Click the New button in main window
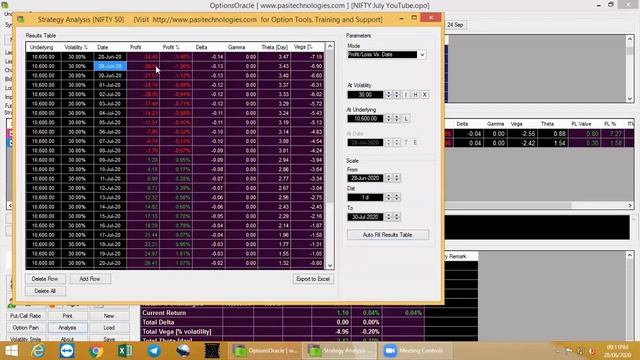The width and height of the screenshot is (640, 360). tap(109, 316)
